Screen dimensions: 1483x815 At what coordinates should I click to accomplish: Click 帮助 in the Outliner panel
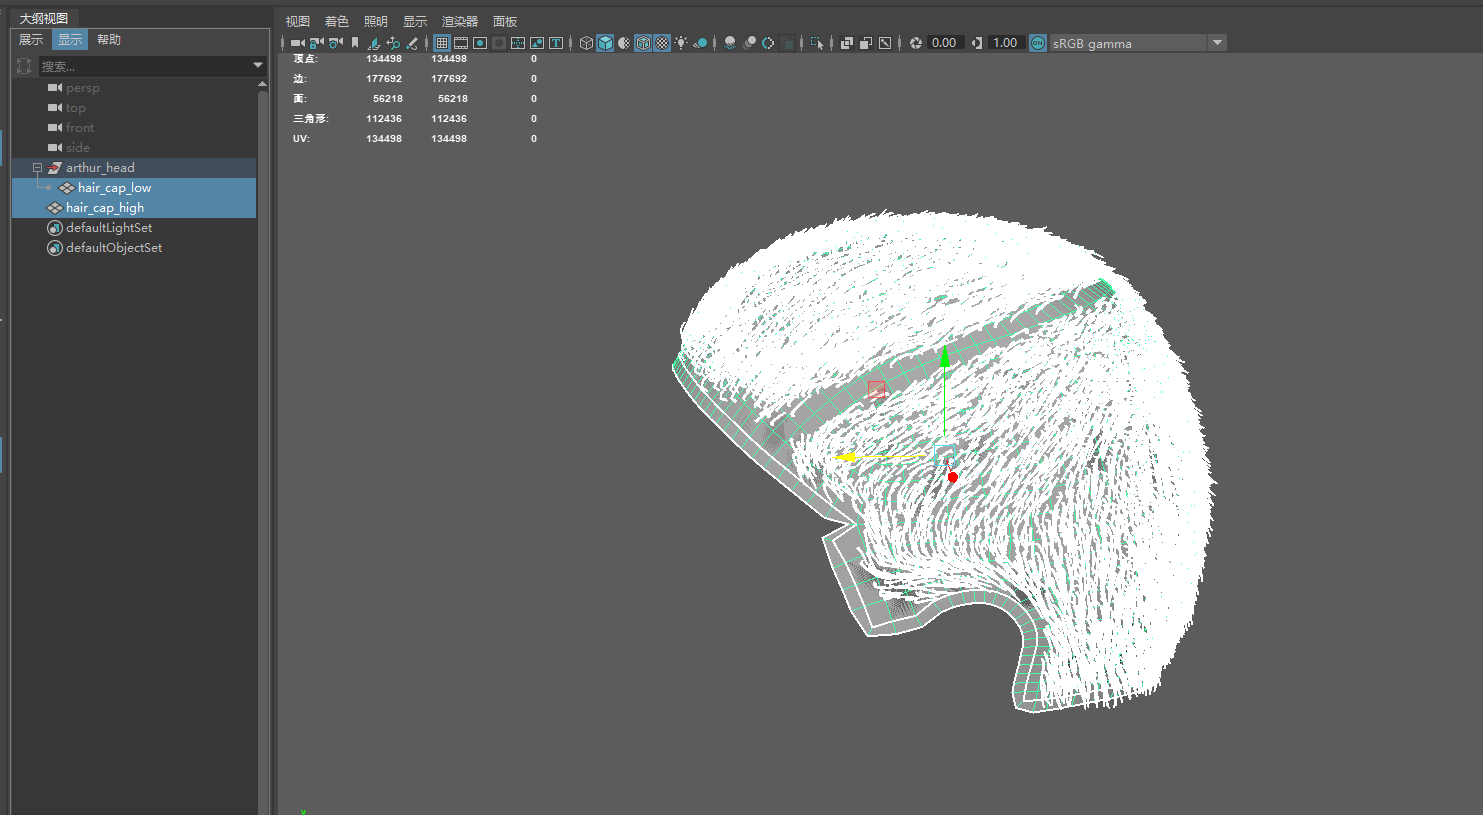pos(109,39)
